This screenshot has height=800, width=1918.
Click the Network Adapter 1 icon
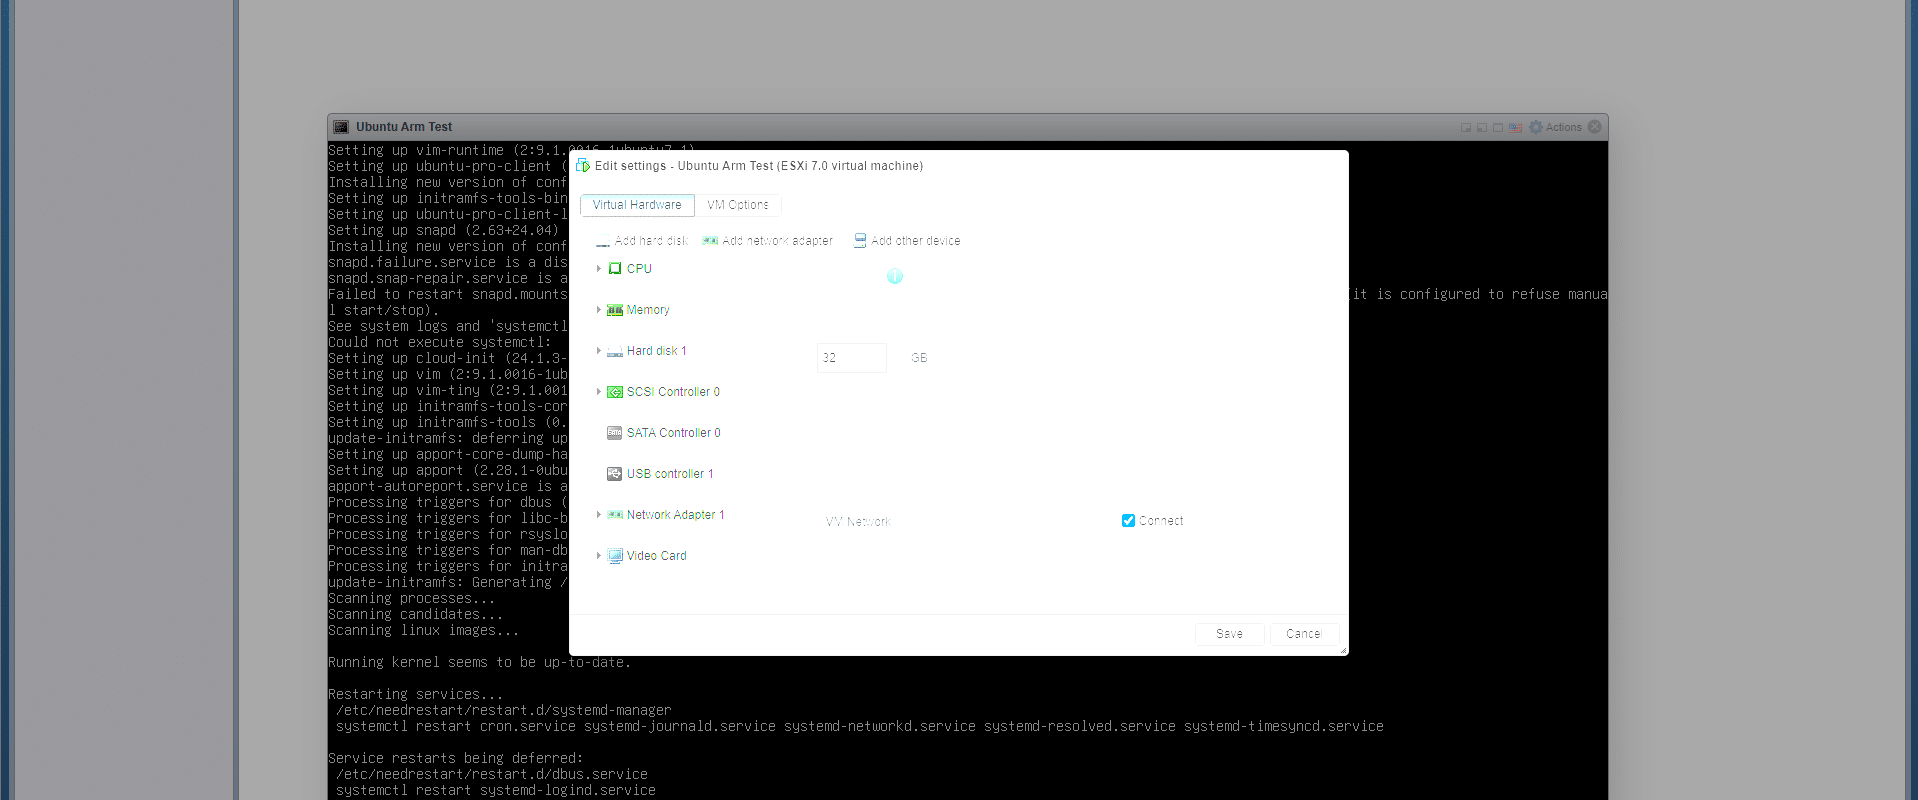click(615, 515)
